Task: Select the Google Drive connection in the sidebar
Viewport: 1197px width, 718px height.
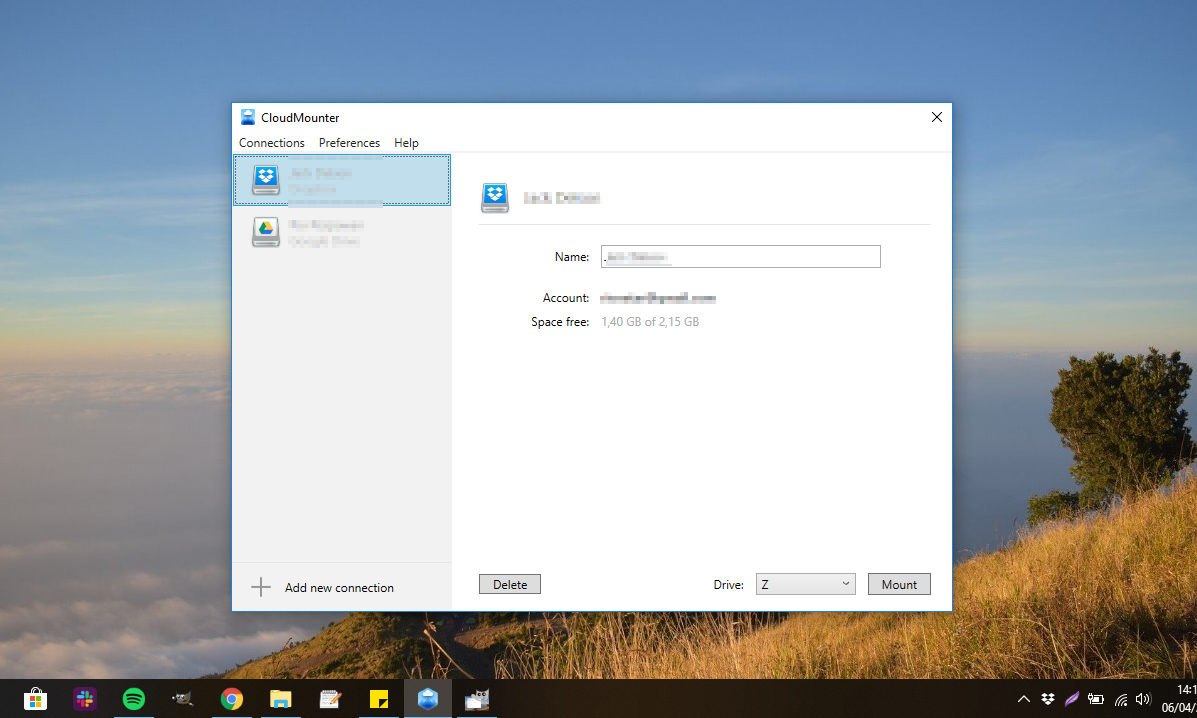Action: [341, 232]
